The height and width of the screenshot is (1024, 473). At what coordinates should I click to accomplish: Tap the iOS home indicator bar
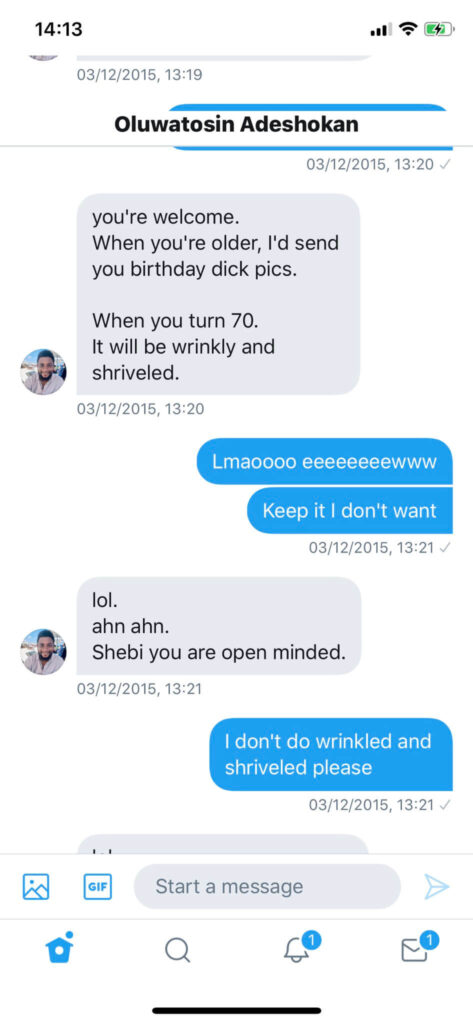point(236,1010)
